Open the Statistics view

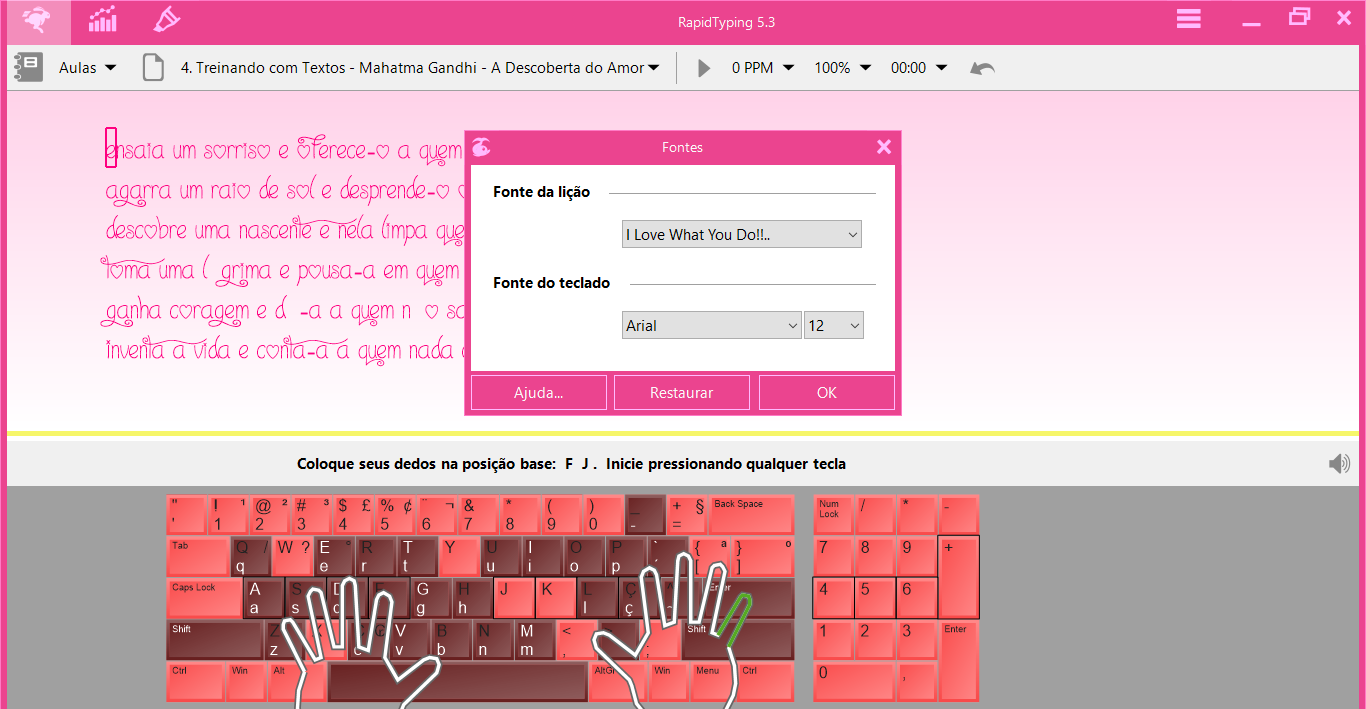103,19
